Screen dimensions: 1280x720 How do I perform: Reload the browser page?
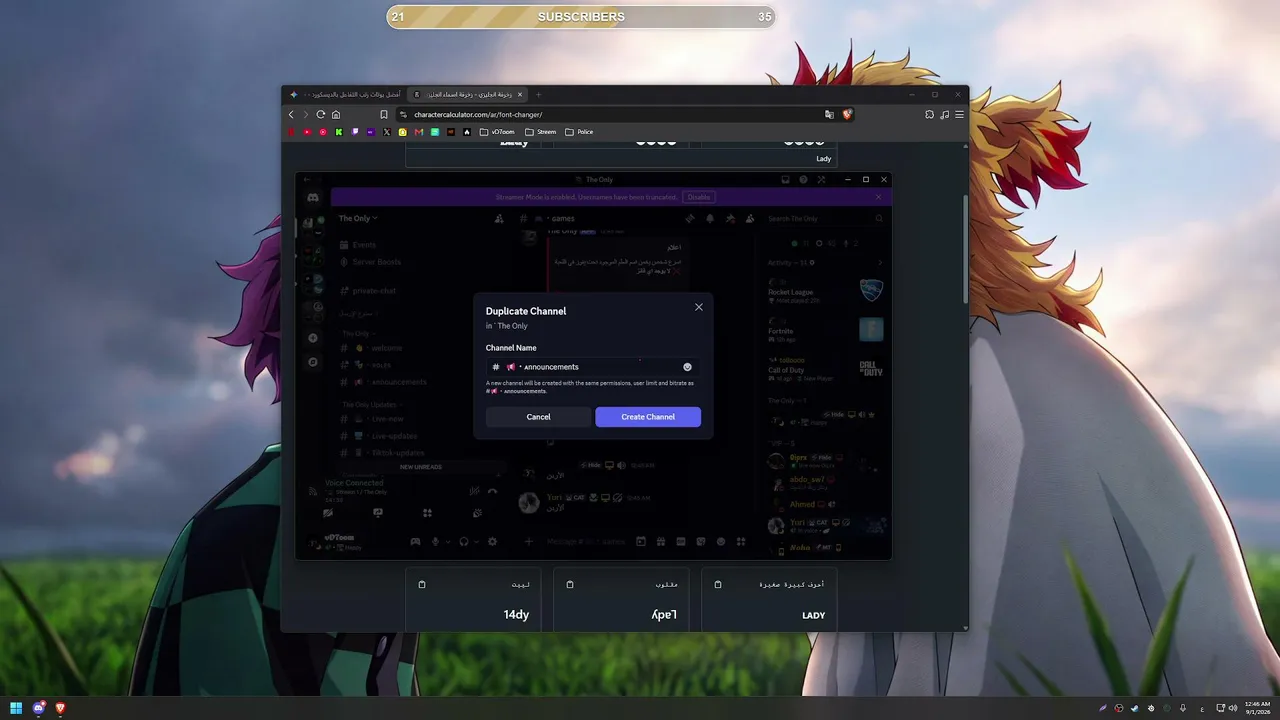pos(321,115)
